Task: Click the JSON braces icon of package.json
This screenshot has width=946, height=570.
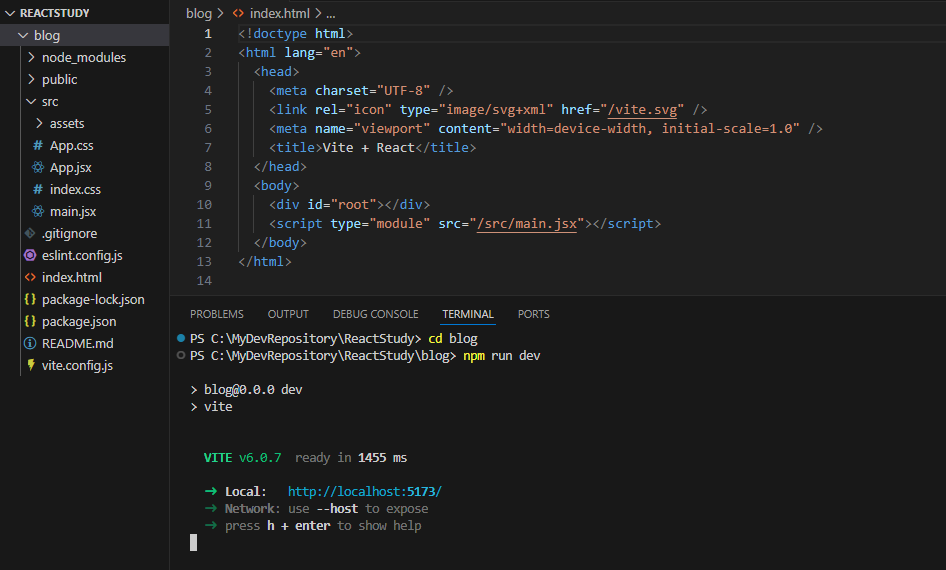Action: point(30,321)
